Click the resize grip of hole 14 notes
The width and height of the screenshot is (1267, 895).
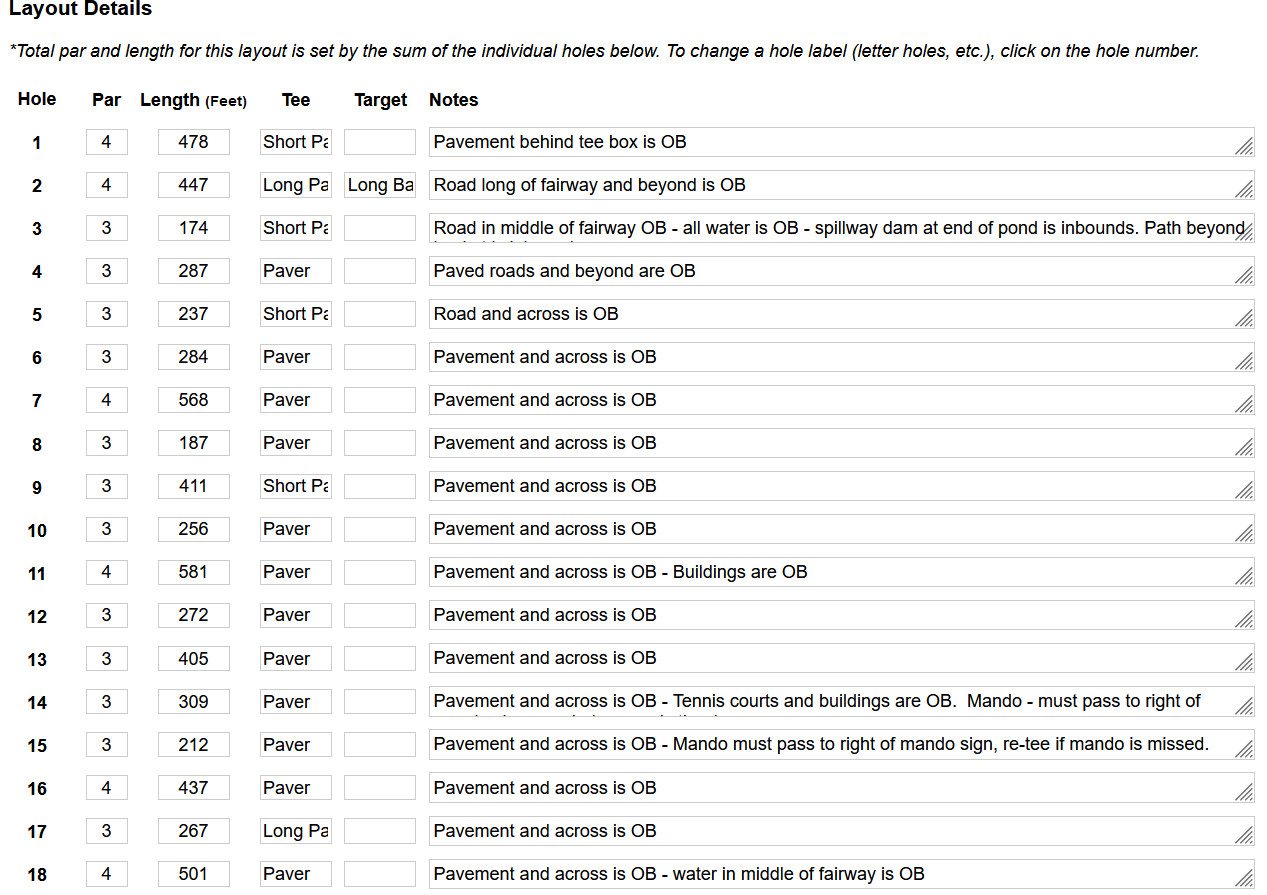pos(1243,706)
